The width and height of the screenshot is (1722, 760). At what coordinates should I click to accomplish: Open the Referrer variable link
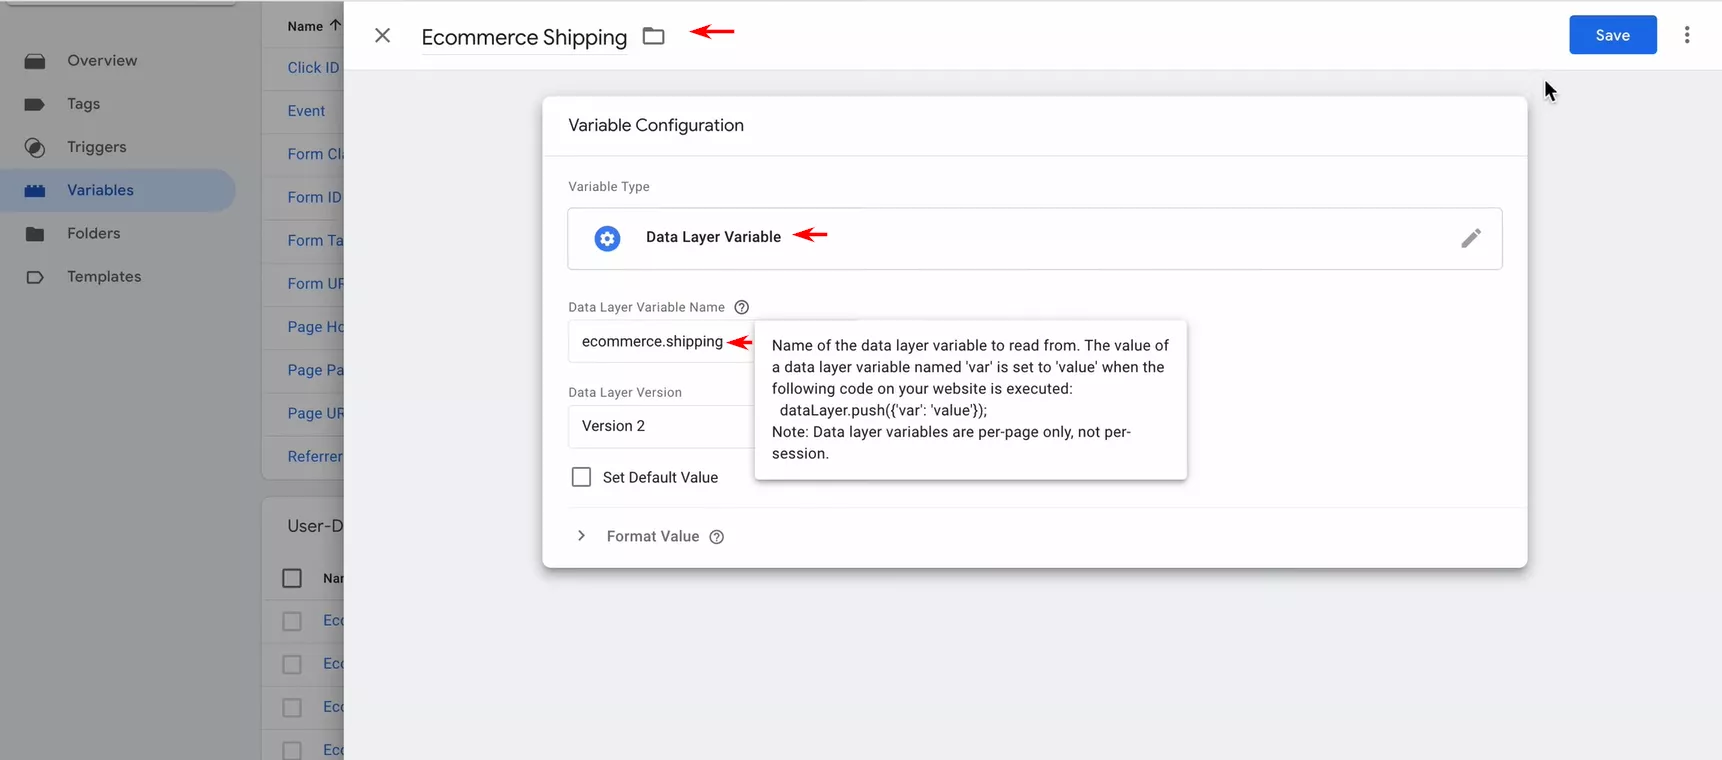click(x=315, y=456)
